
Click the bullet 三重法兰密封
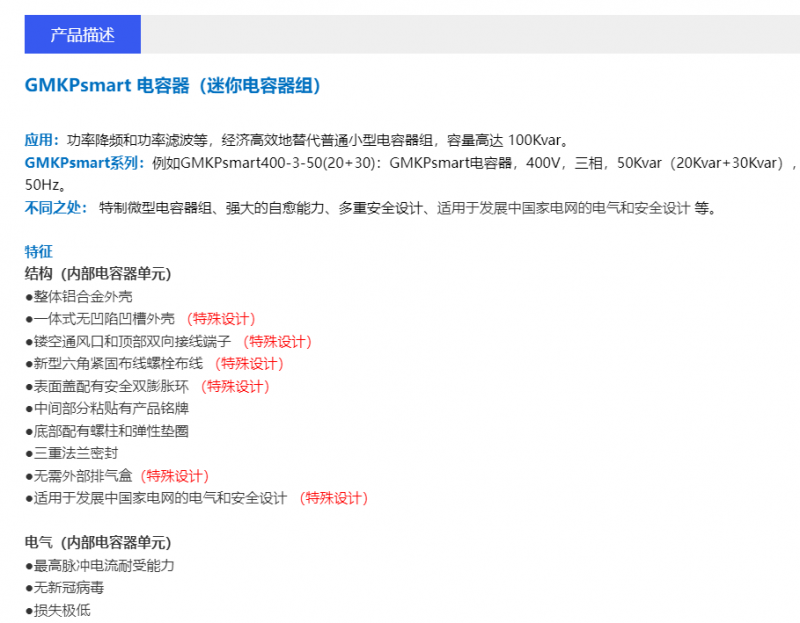coord(72,453)
